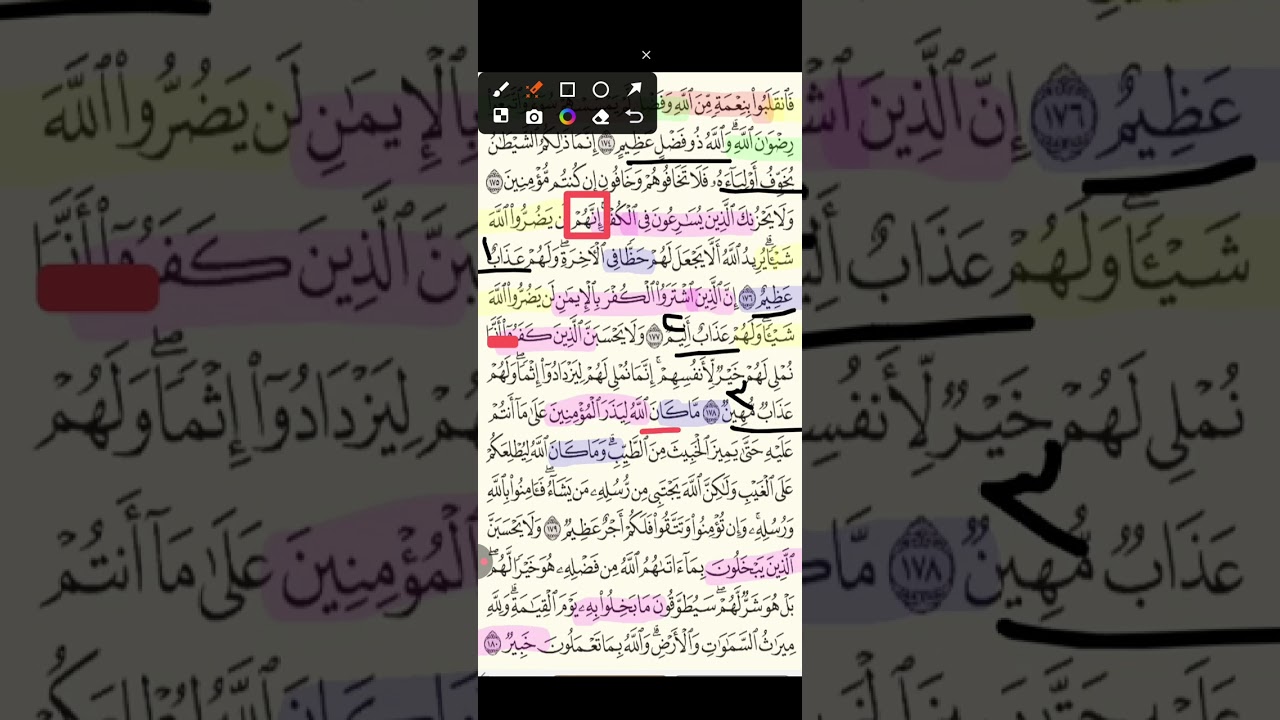Open the mosaic checkerboard tool
The width and height of the screenshot is (1280, 720).
(x=501, y=117)
